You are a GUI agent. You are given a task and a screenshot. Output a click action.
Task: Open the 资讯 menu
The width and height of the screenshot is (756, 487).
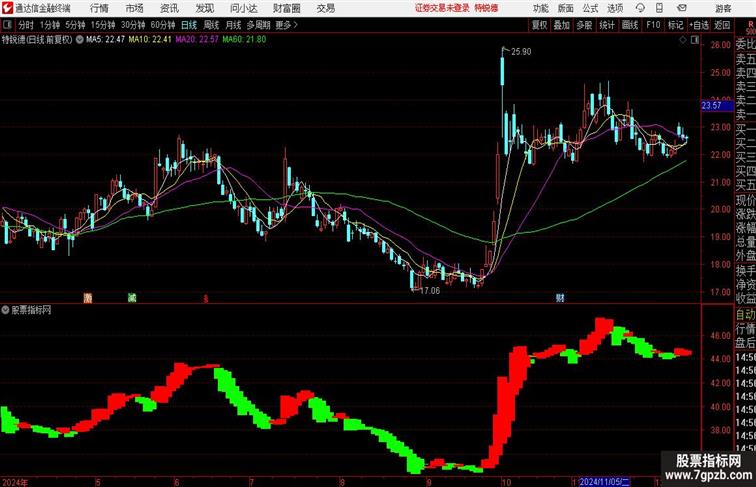pos(169,8)
